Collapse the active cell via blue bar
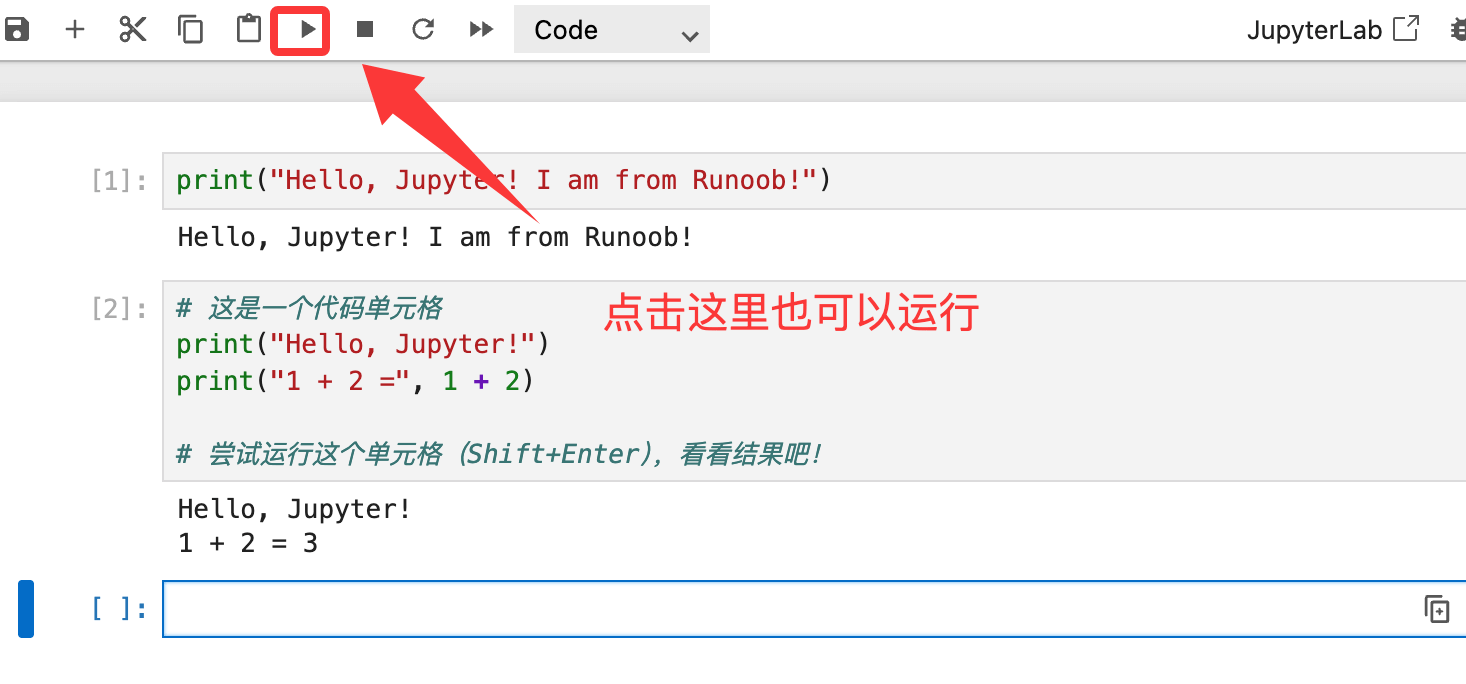This screenshot has height=684, width=1466. 26,609
